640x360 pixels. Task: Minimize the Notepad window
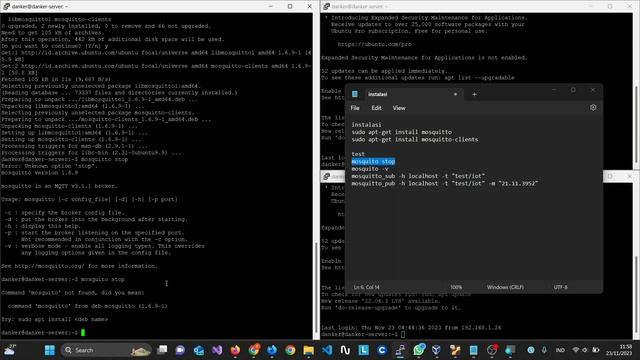(x=554, y=89)
